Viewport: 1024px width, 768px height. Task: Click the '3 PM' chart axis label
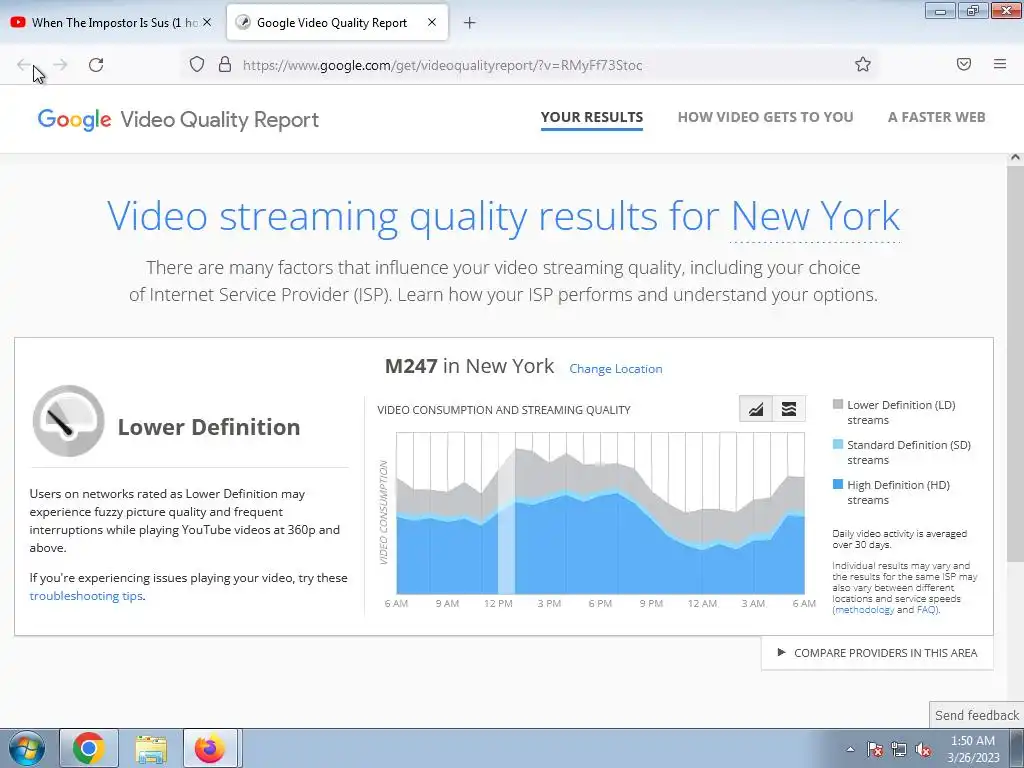[549, 603]
